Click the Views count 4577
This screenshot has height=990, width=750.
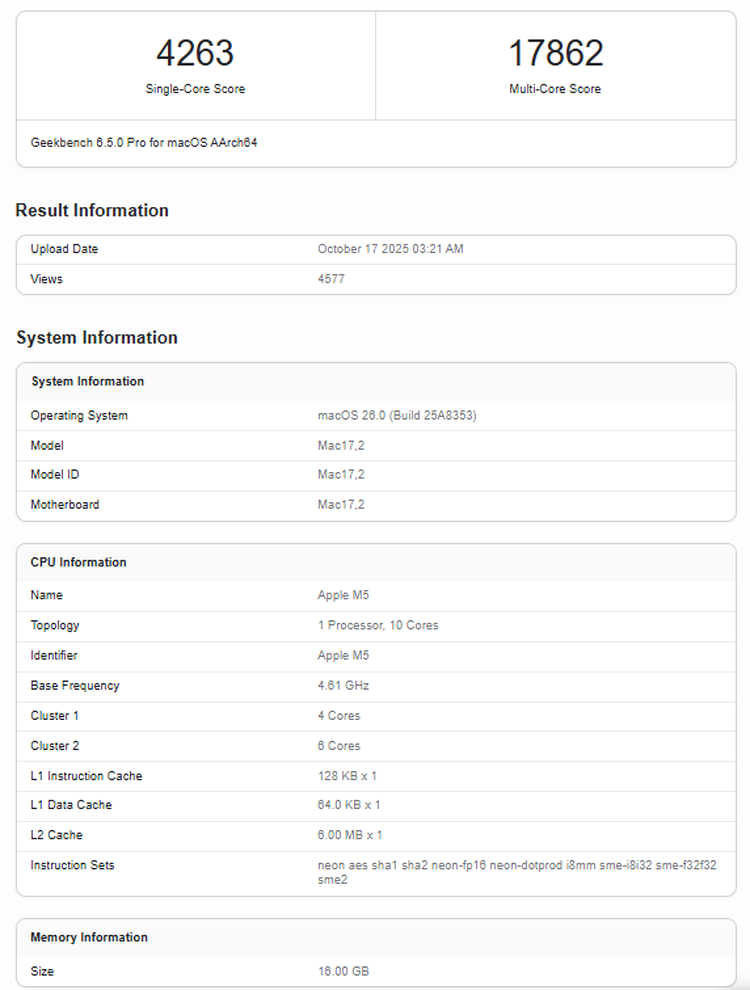pyautogui.click(x=331, y=279)
